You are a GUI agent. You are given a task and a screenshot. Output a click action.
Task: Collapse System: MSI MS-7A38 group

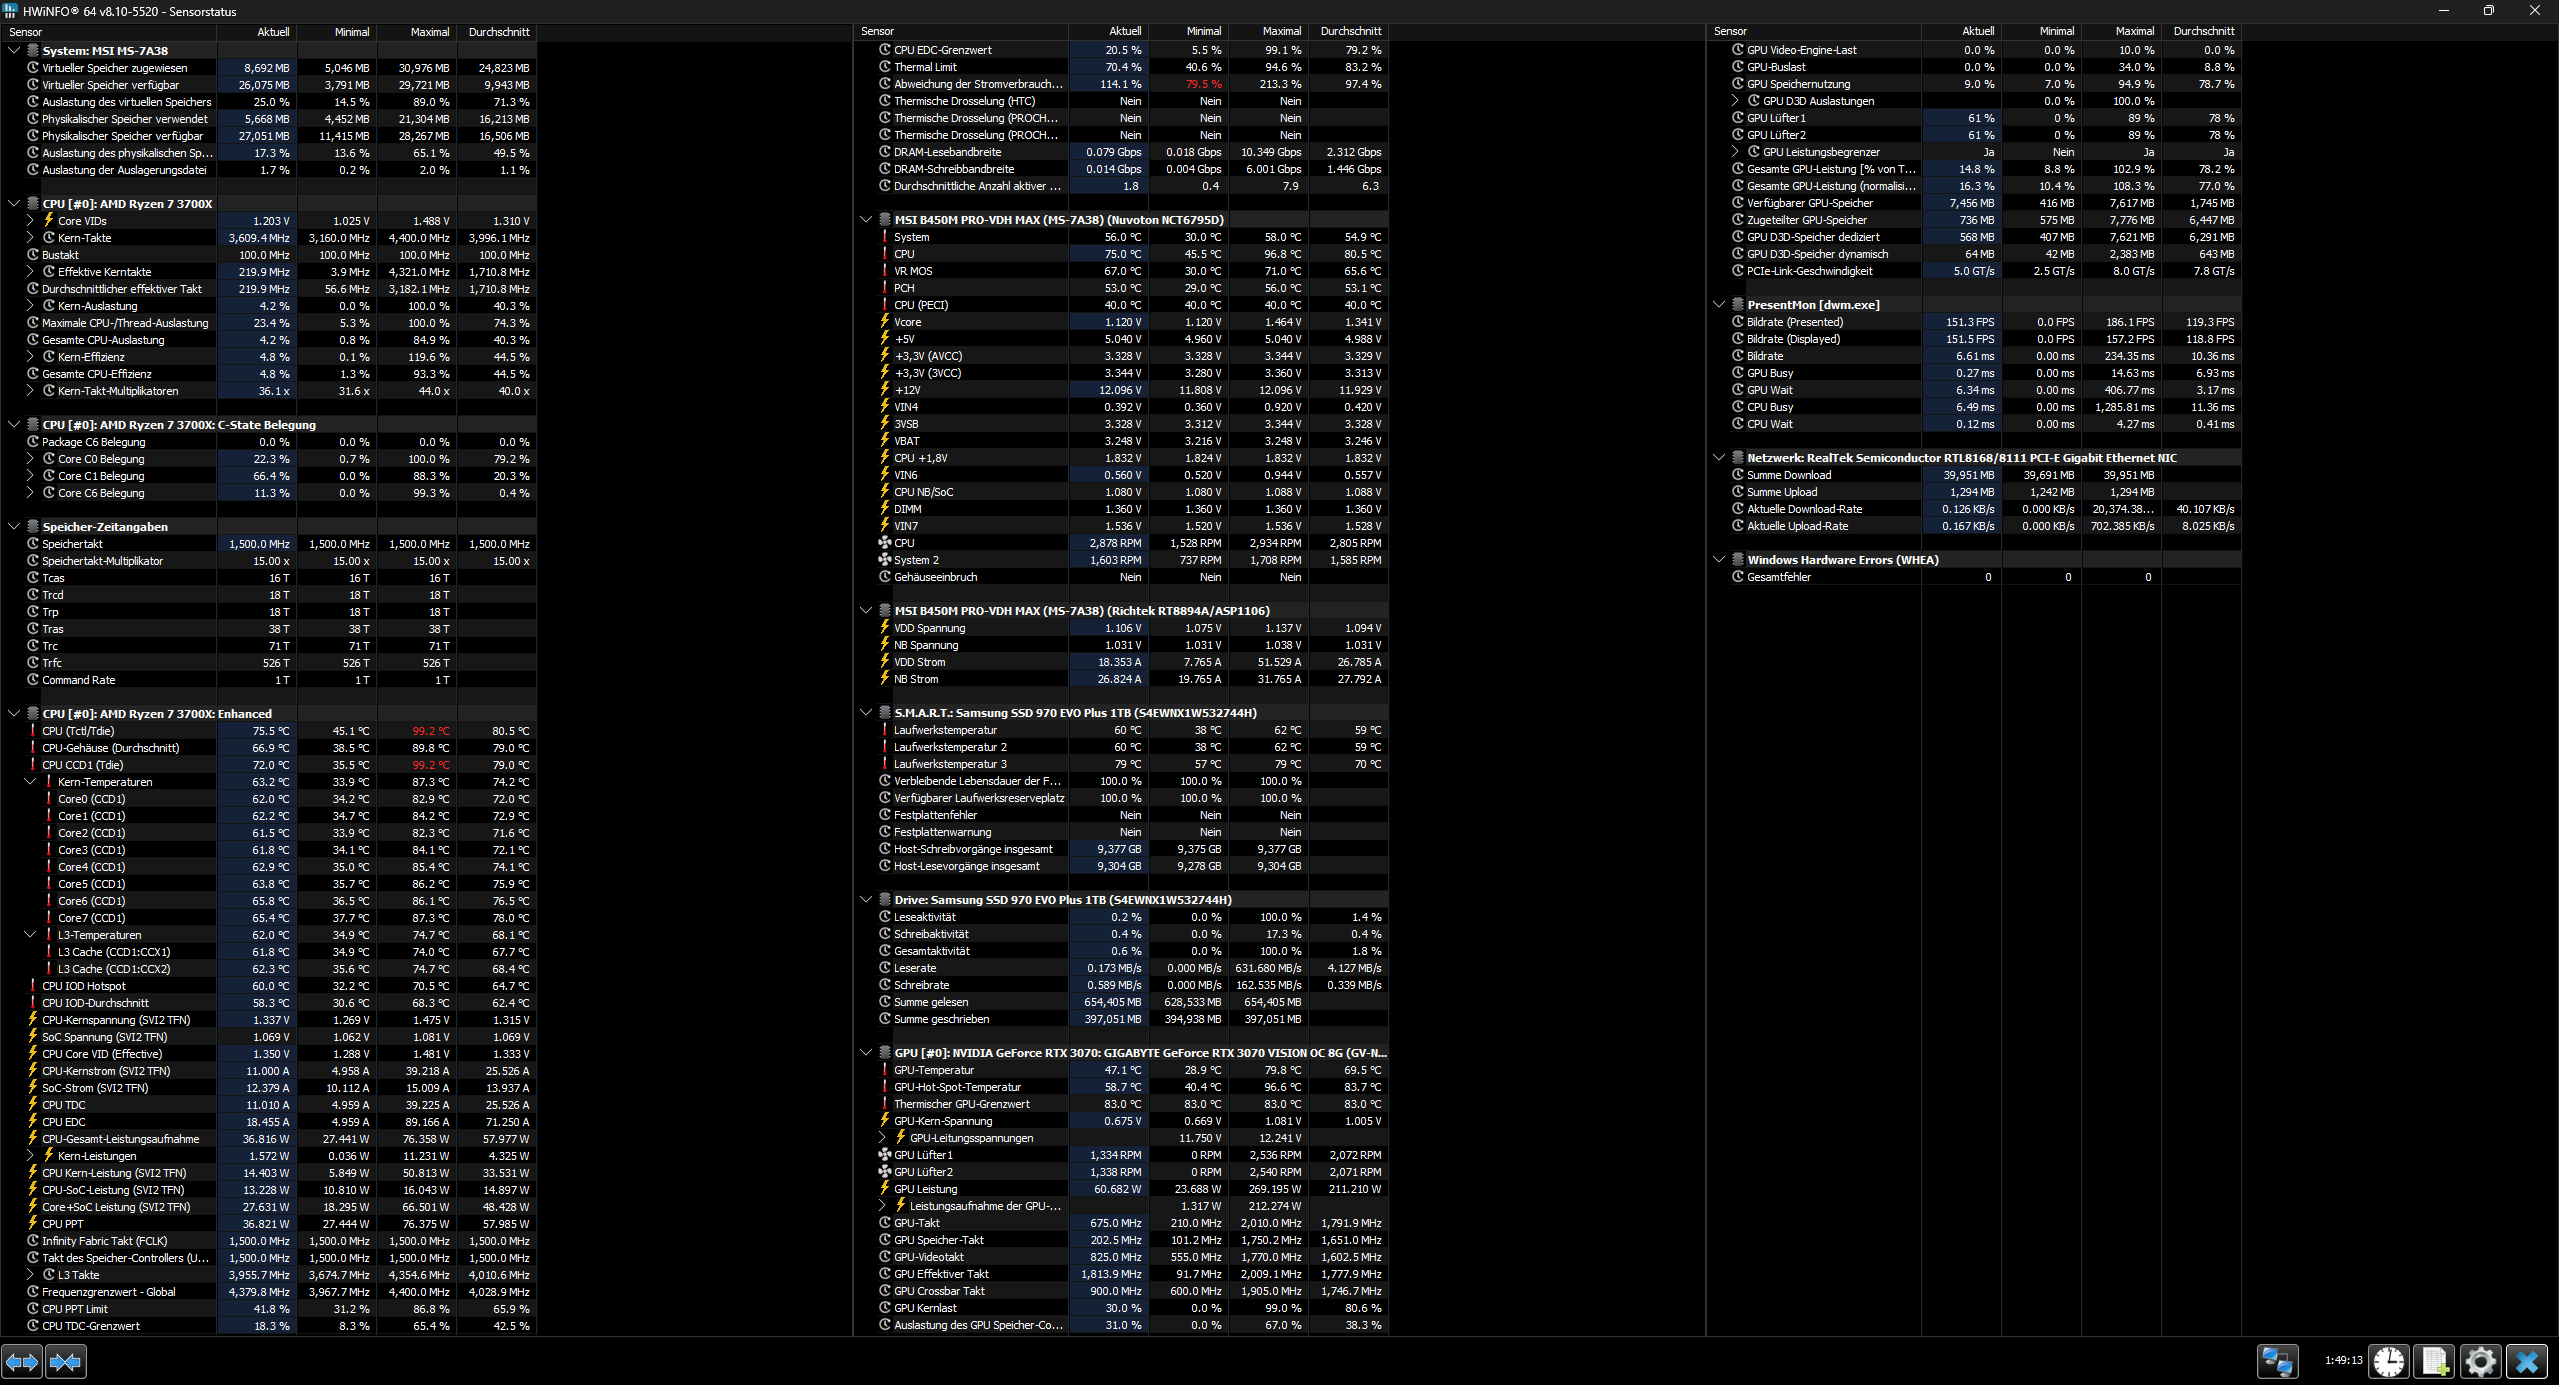coord(14,50)
